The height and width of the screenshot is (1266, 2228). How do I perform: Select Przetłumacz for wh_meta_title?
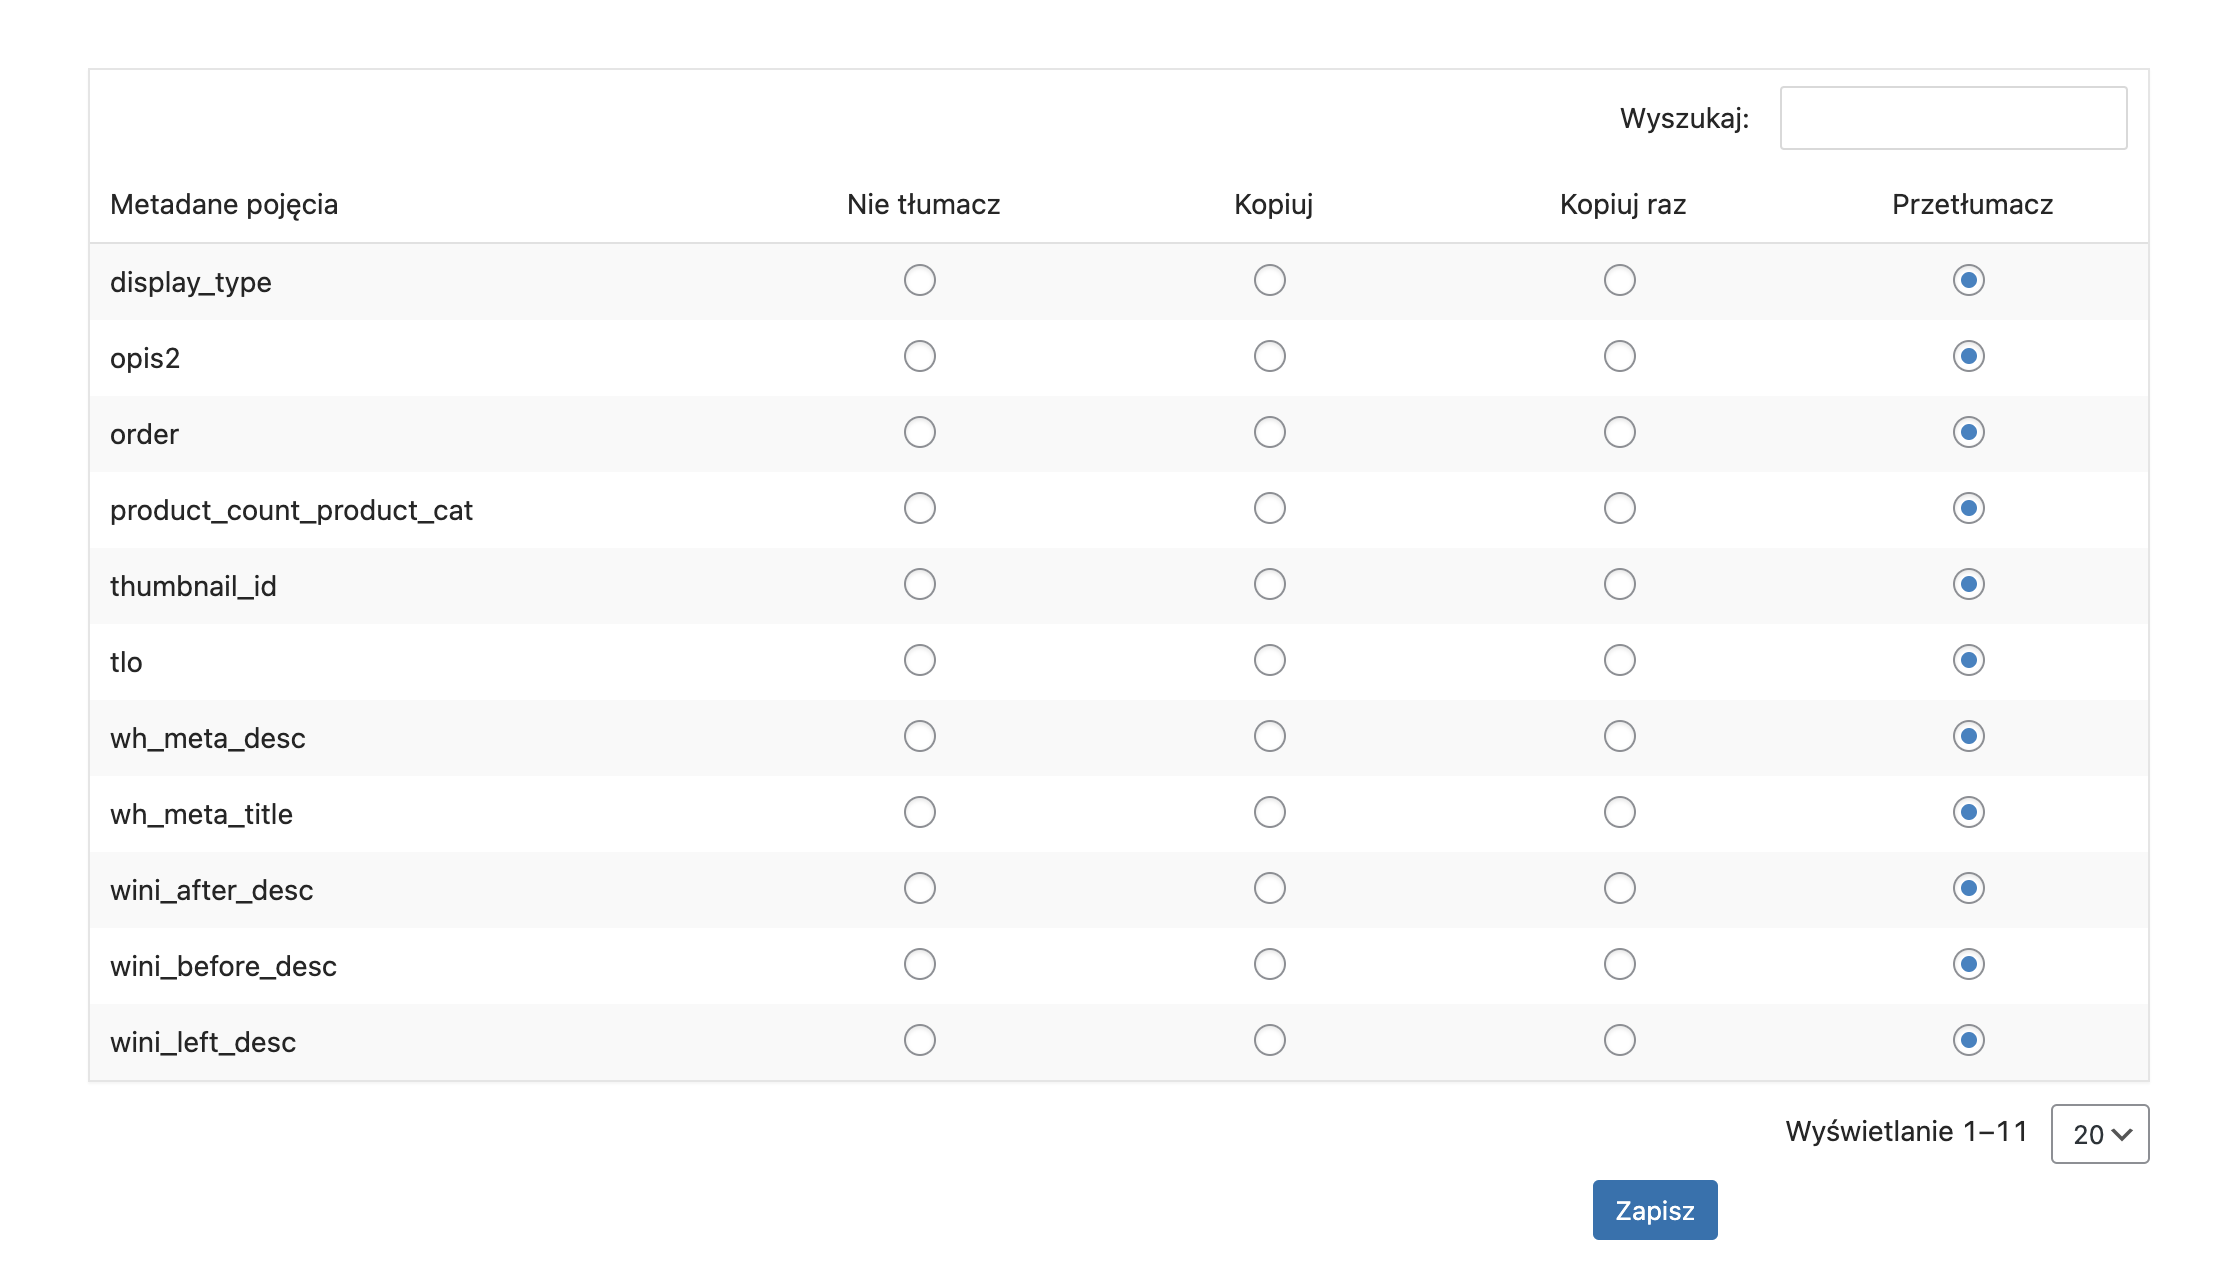coord(1969,812)
